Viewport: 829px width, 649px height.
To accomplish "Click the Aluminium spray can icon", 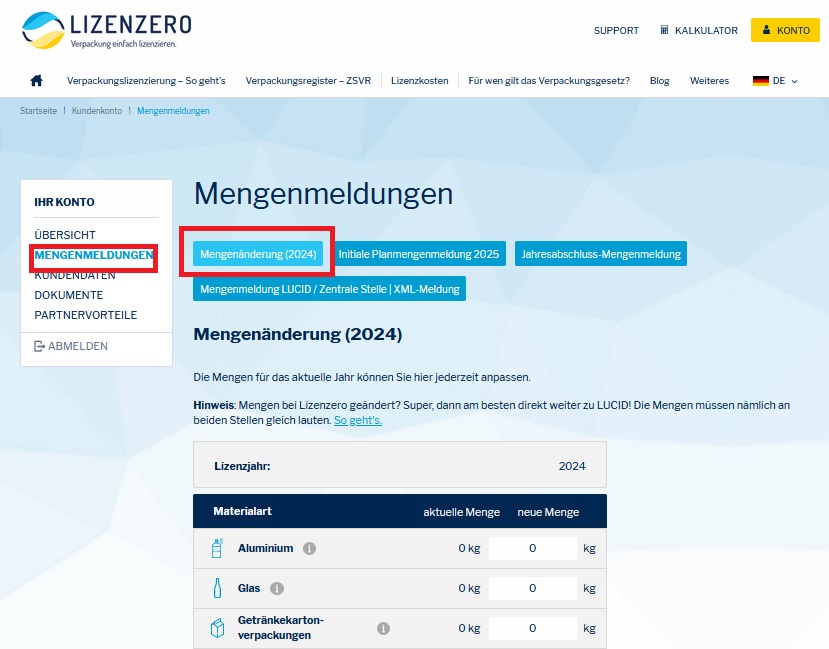I will (217, 548).
